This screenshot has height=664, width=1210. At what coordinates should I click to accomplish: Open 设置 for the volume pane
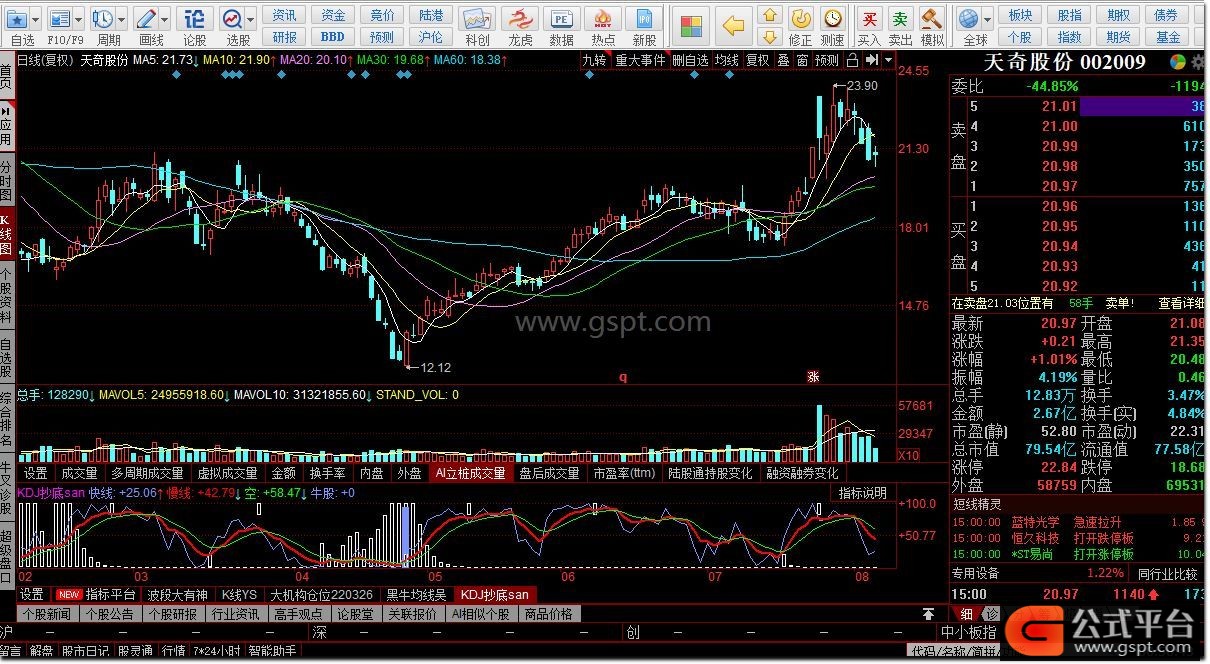coord(36,473)
